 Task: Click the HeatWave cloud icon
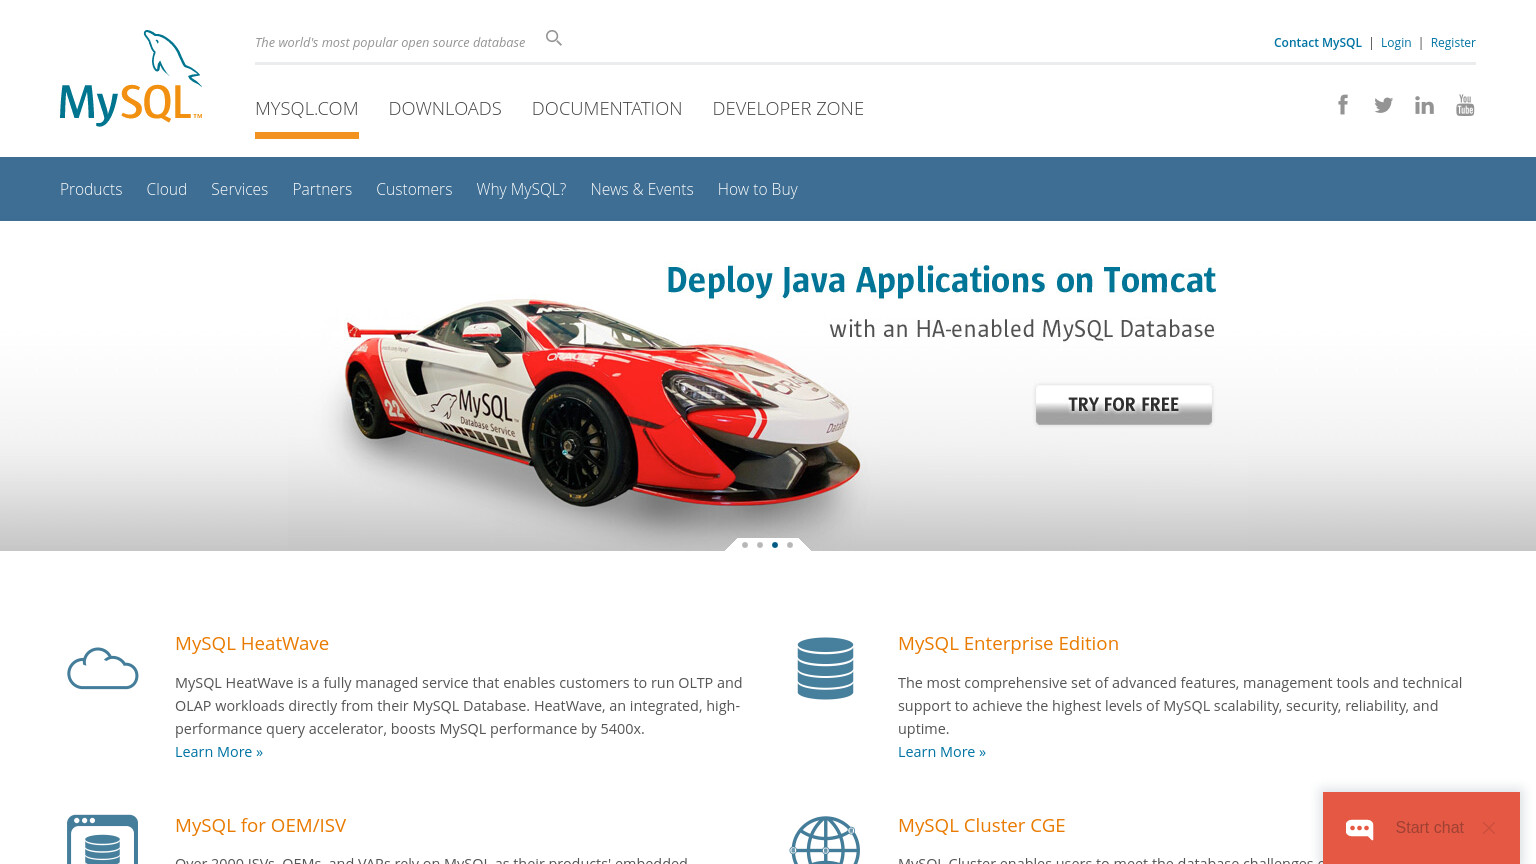(x=102, y=668)
